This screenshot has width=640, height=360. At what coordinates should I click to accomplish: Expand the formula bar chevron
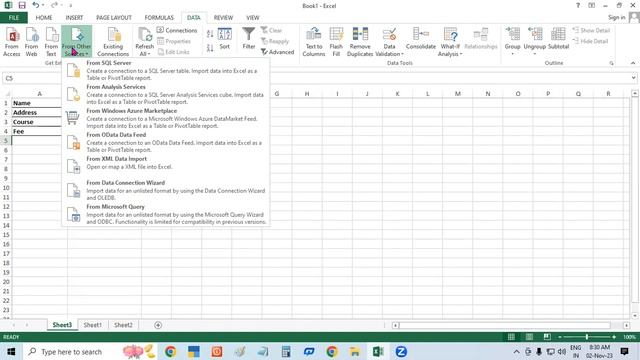click(633, 78)
